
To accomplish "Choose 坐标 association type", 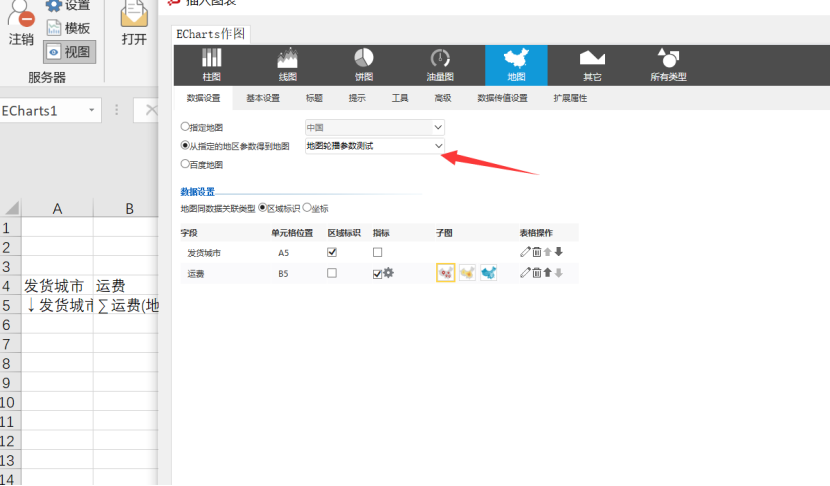I will tap(307, 208).
